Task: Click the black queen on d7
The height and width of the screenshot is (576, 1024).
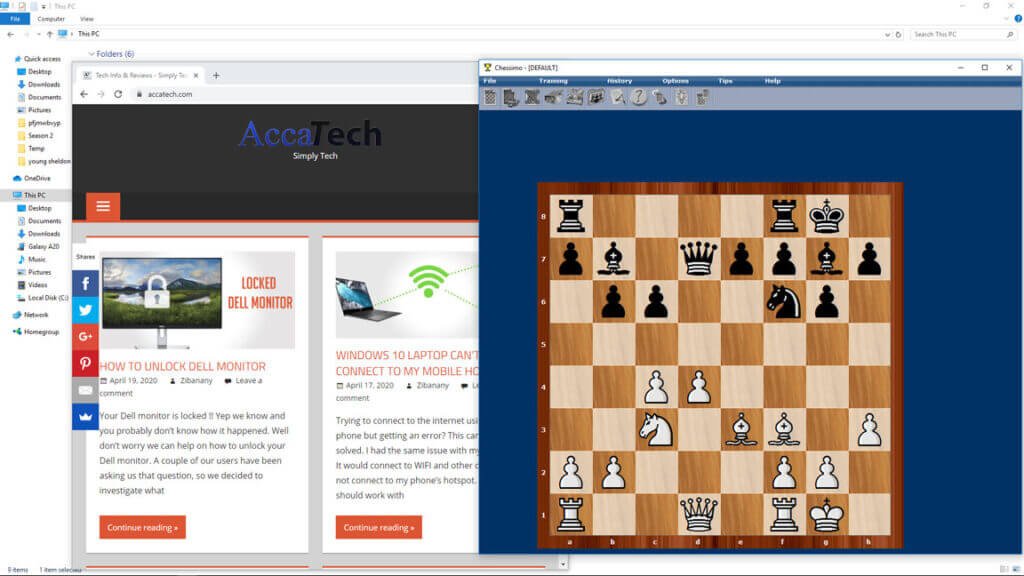Action: (699, 259)
